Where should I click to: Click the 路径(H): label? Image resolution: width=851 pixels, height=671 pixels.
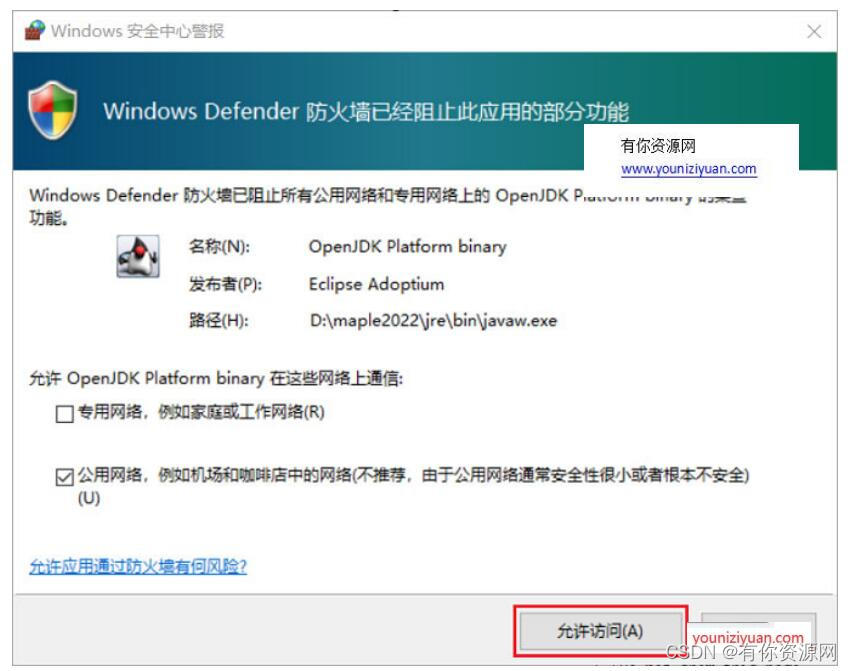(x=219, y=320)
